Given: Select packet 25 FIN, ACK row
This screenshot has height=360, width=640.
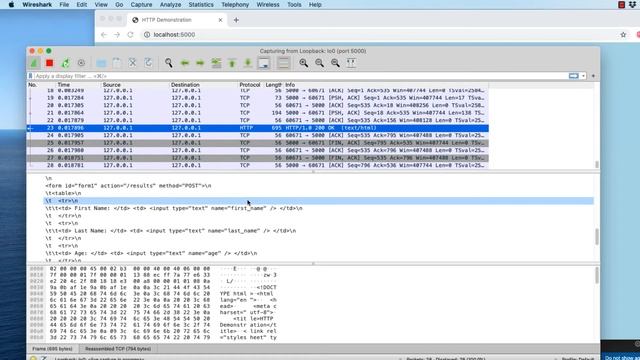Looking at the screenshot, I should point(258,143).
